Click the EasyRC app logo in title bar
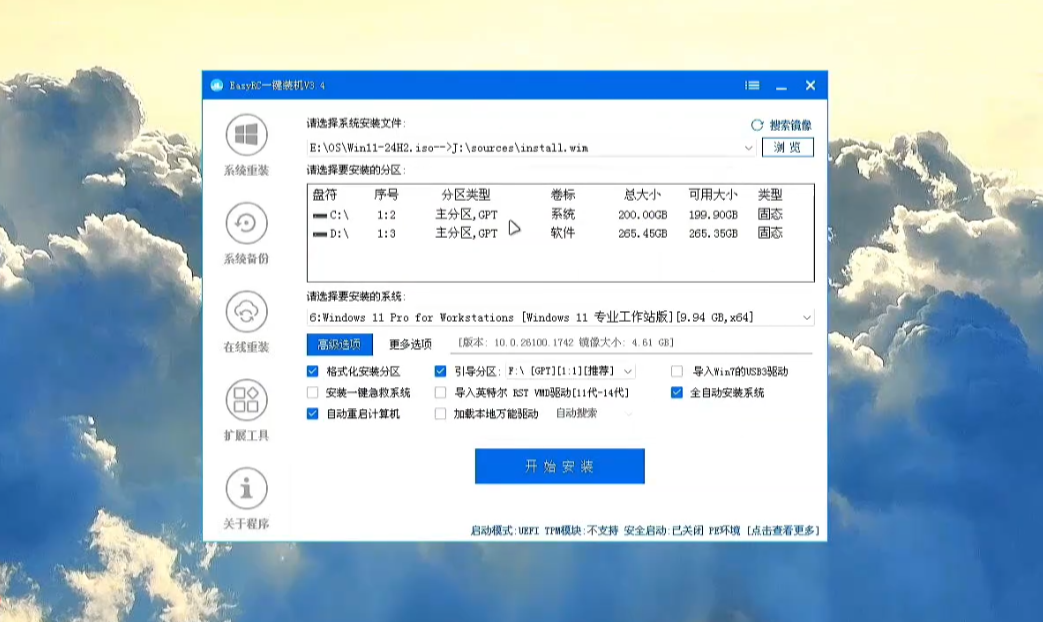The width and height of the screenshot is (1043, 622). (217, 85)
